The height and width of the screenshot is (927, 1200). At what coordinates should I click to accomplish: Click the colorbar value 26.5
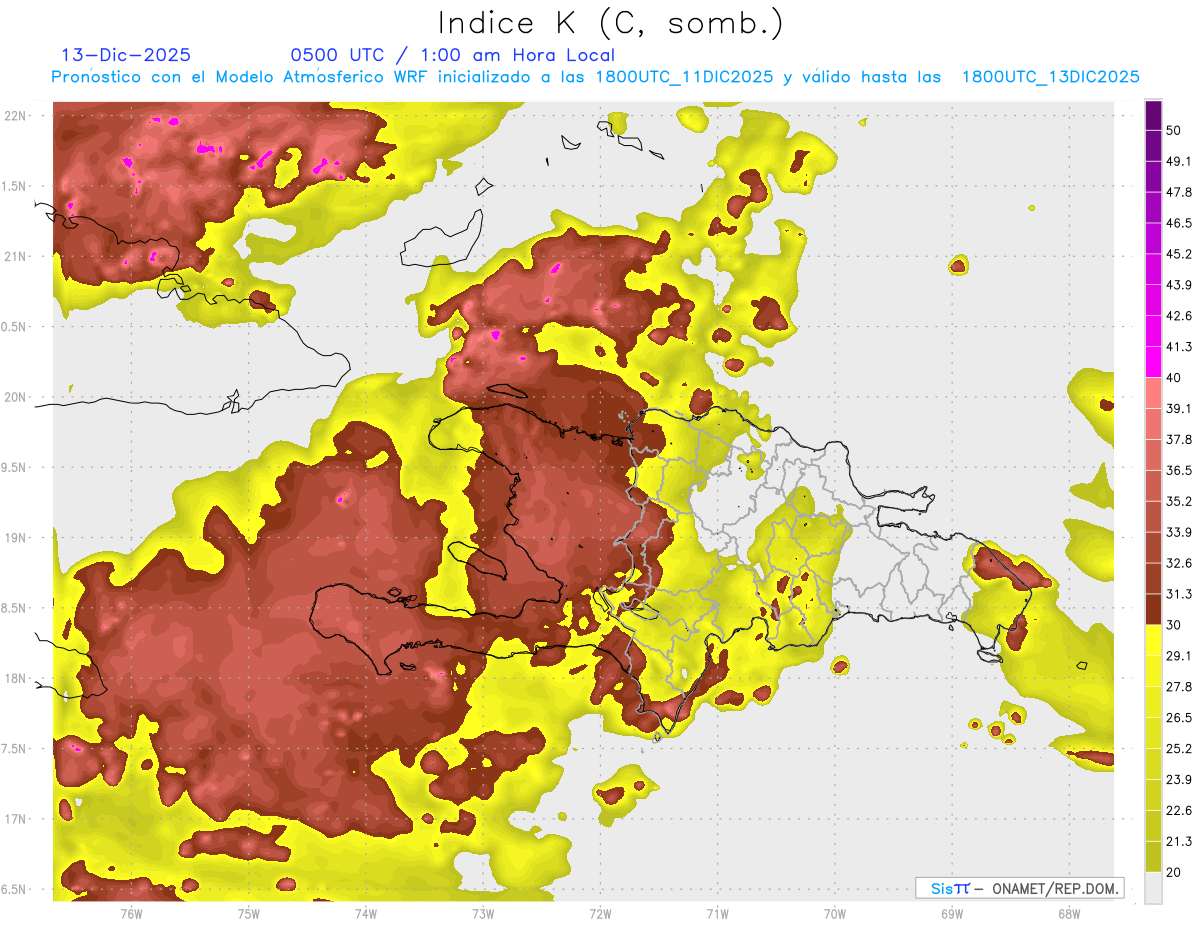[1179, 717]
